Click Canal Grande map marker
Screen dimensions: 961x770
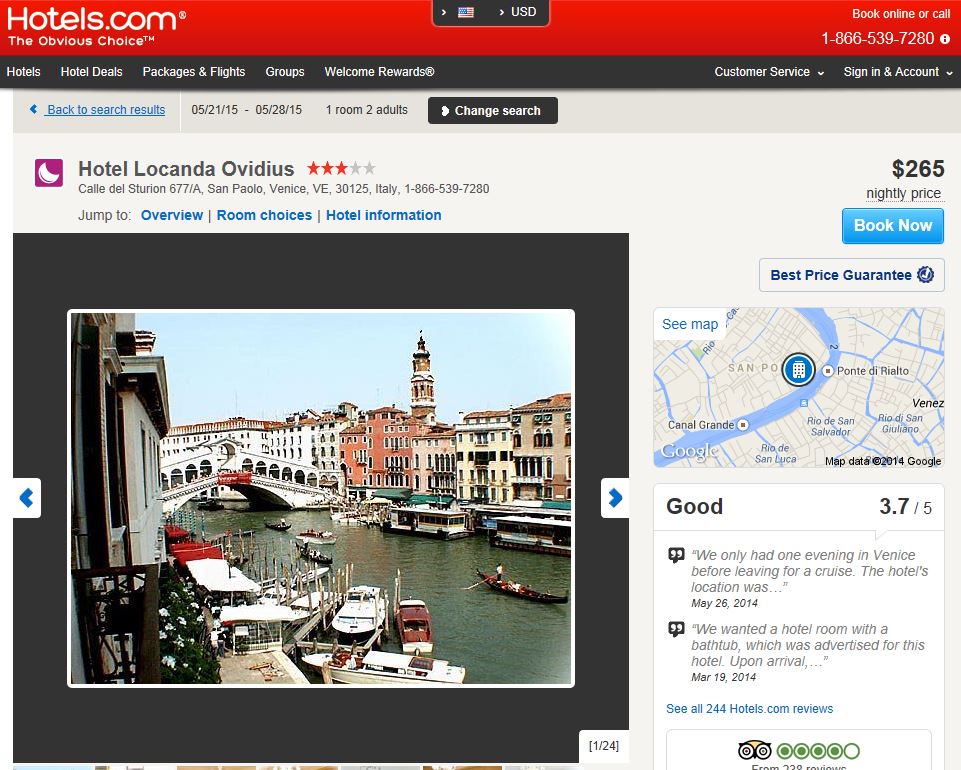tap(743, 425)
